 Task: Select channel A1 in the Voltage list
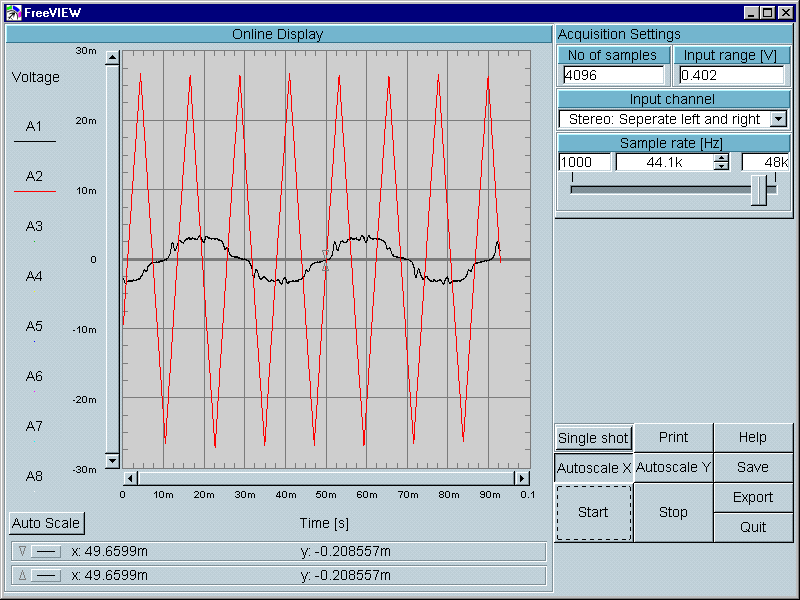pyautogui.click(x=34, y=127)
